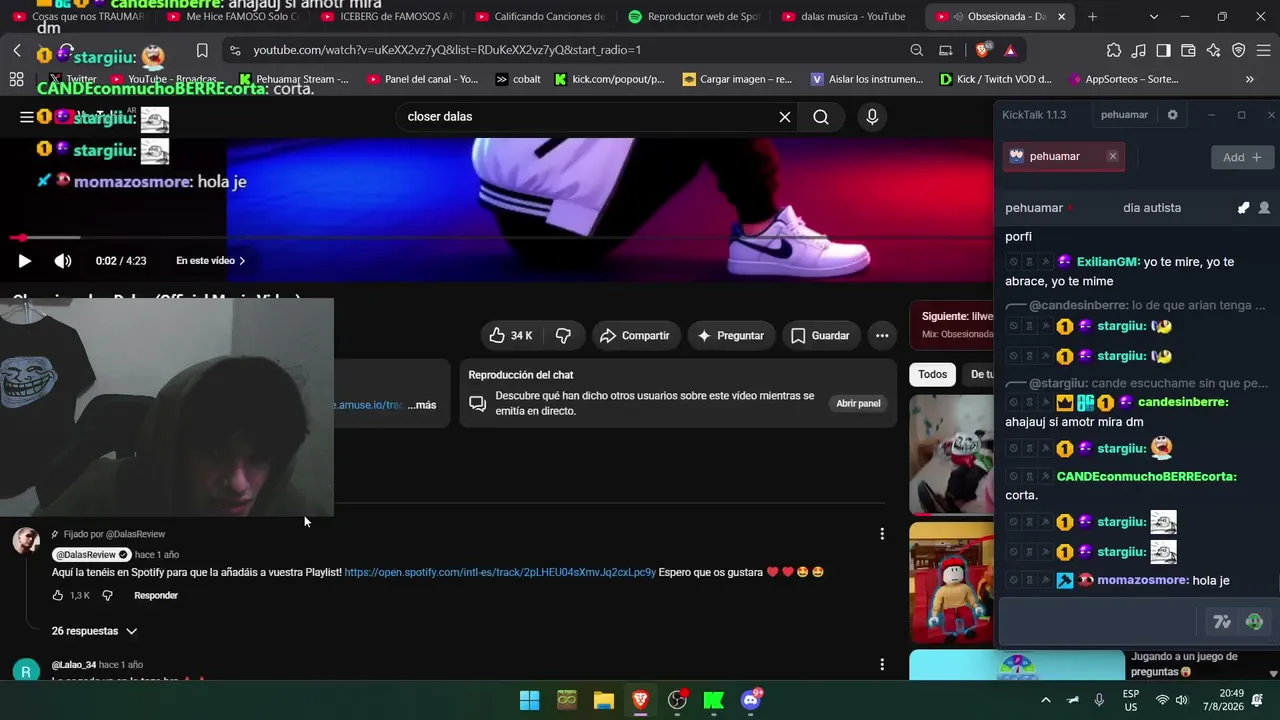Screen dimensions: 1280x720
Task: Click the Preguntar button
Action: 730,336
